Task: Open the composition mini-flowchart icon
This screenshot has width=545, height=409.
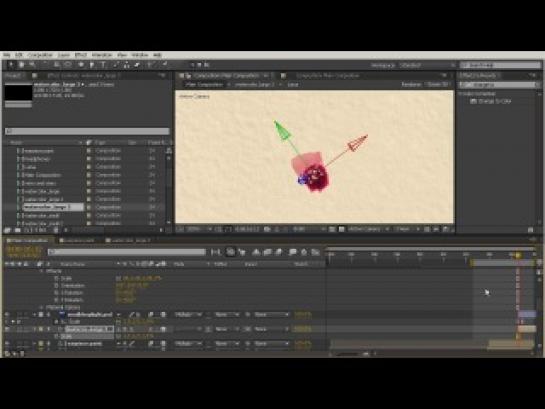Action: (x=216, y=252)
